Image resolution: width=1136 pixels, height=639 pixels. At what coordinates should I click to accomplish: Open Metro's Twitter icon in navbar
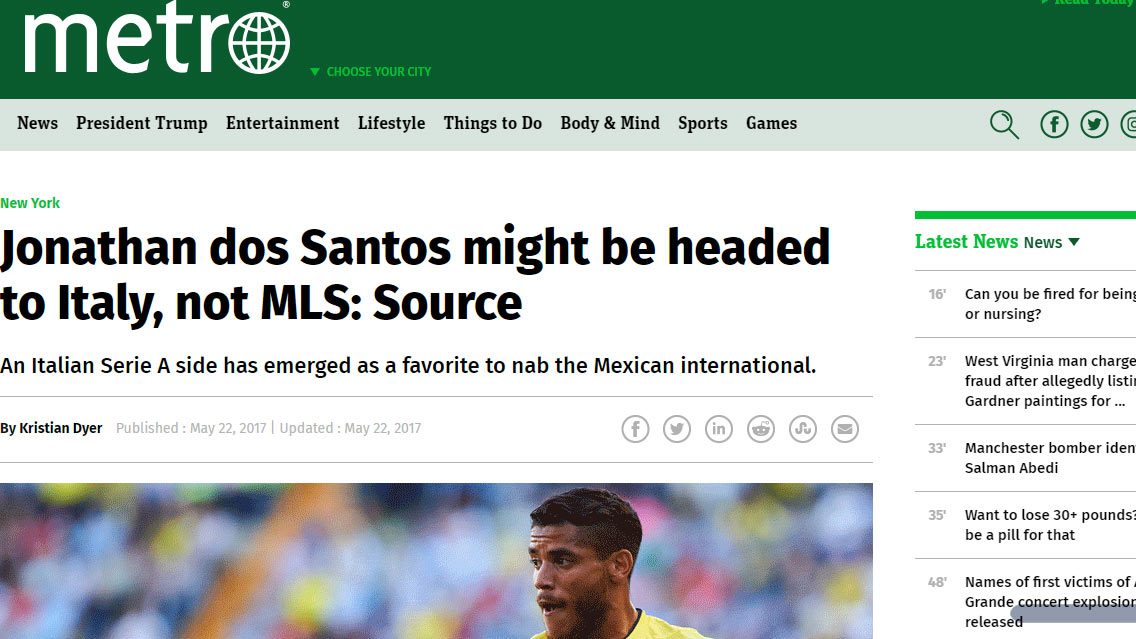click(x=1094, y=125)
